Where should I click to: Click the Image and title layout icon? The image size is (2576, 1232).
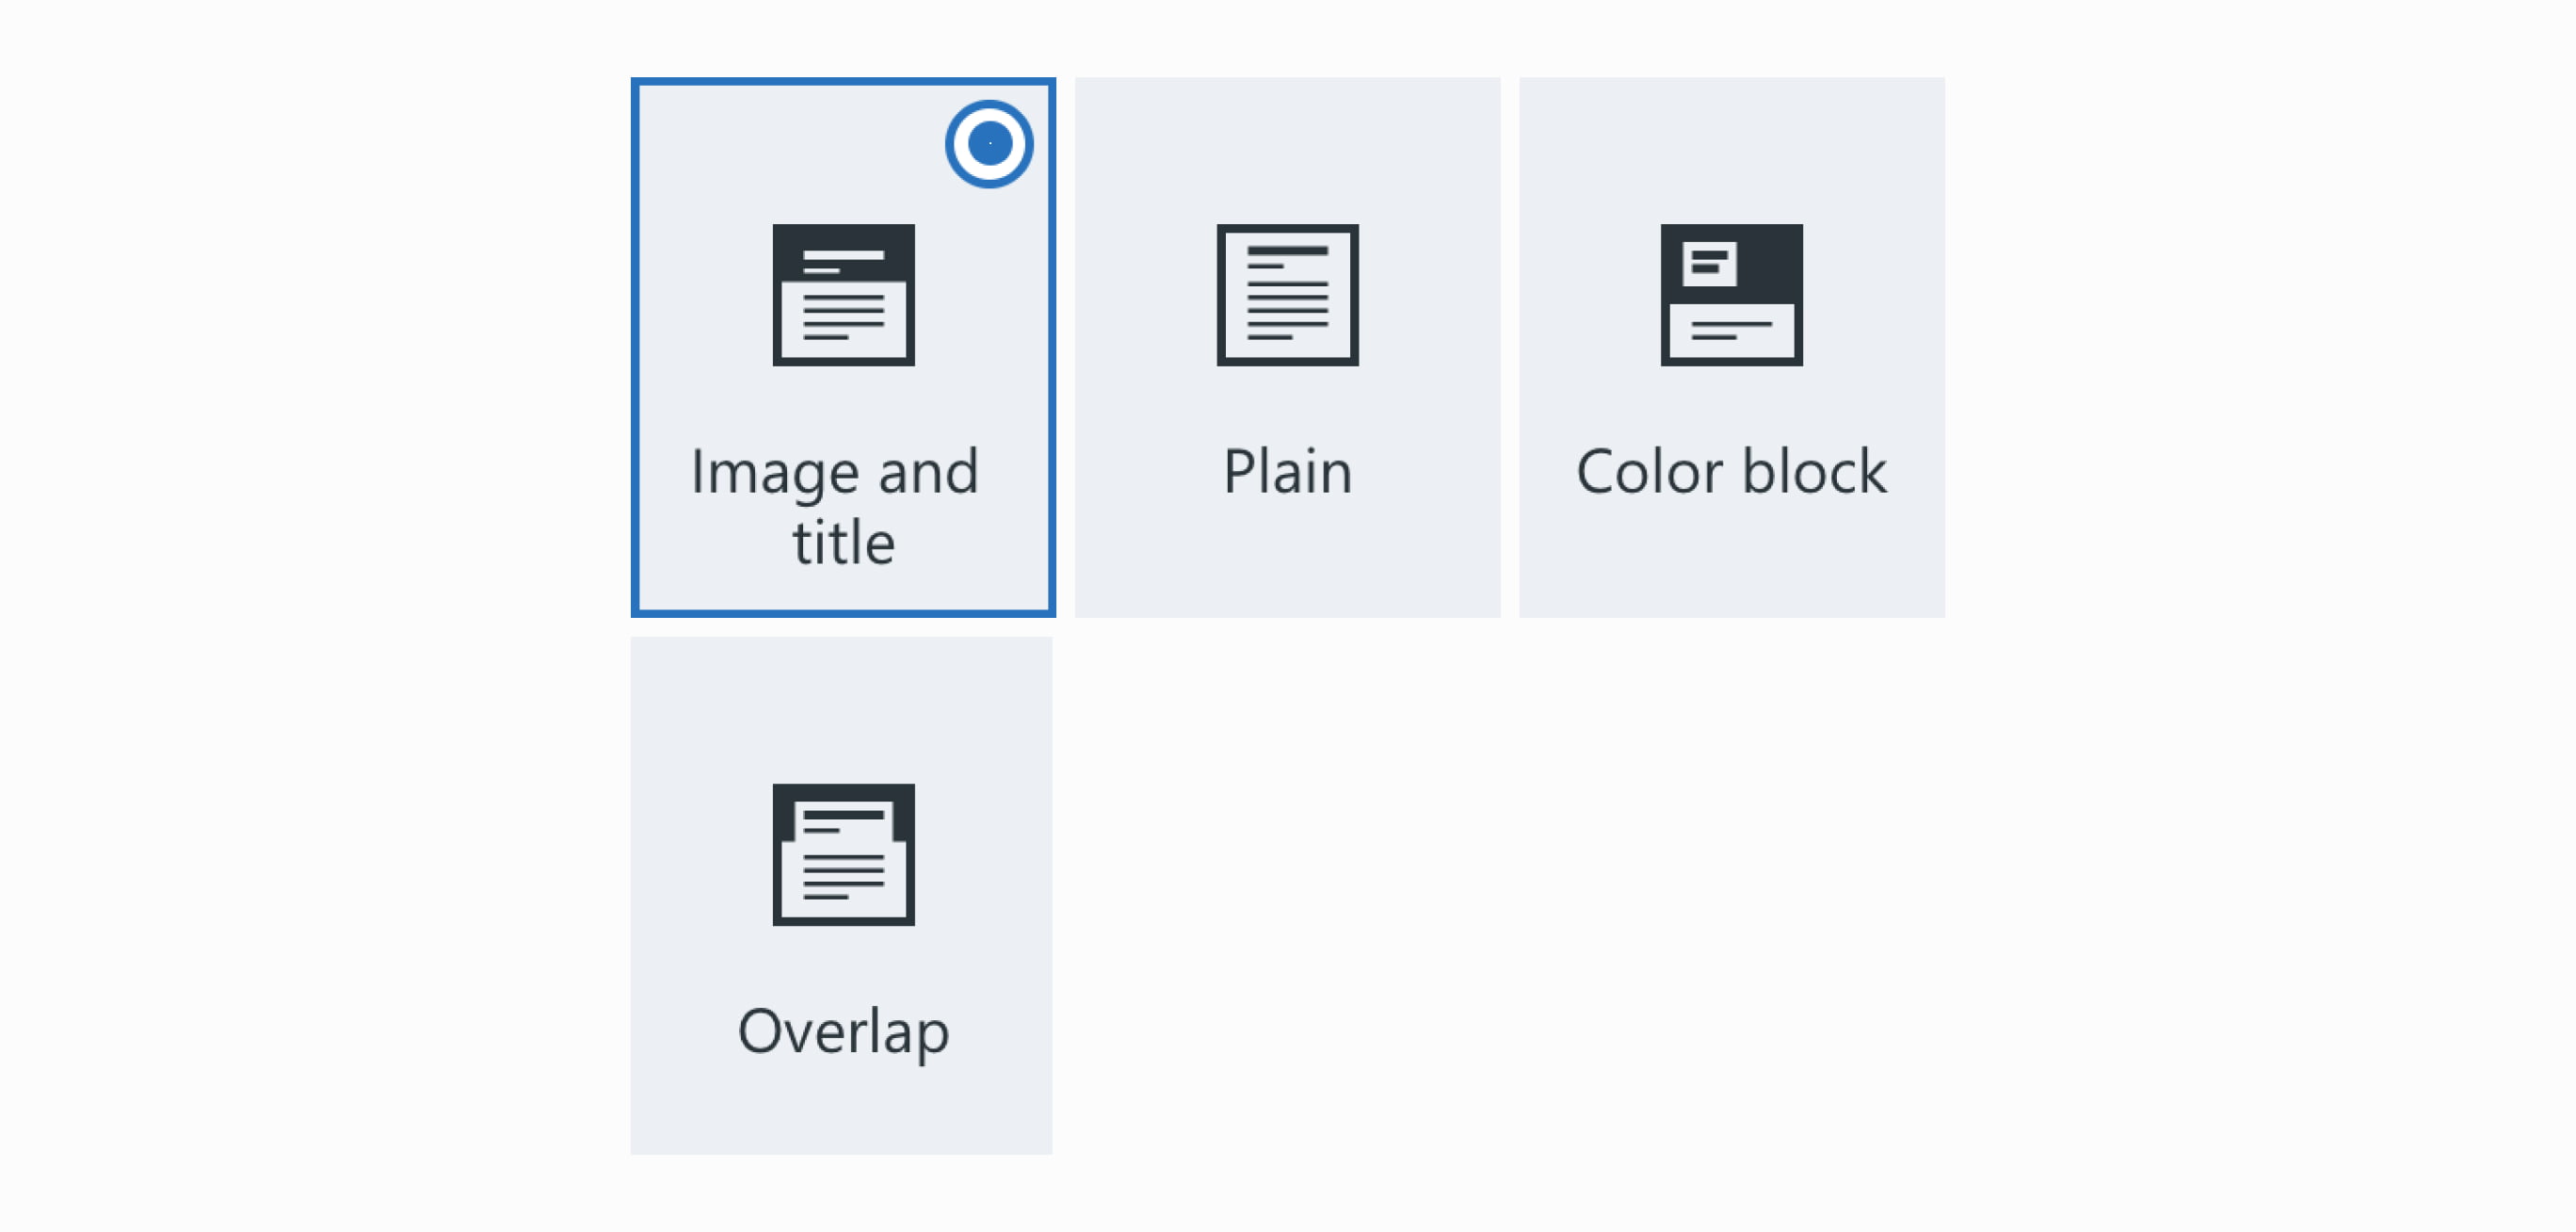(843, 295)
